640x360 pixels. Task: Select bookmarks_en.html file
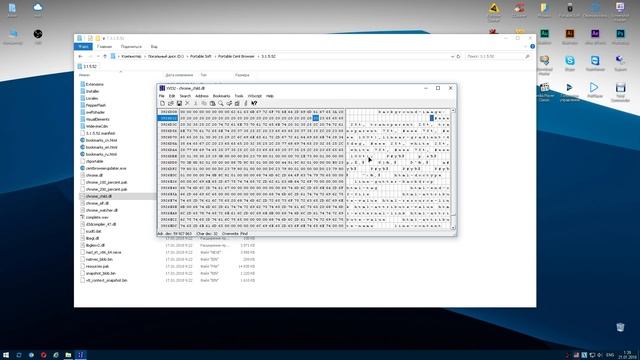[x=101, y=147]
